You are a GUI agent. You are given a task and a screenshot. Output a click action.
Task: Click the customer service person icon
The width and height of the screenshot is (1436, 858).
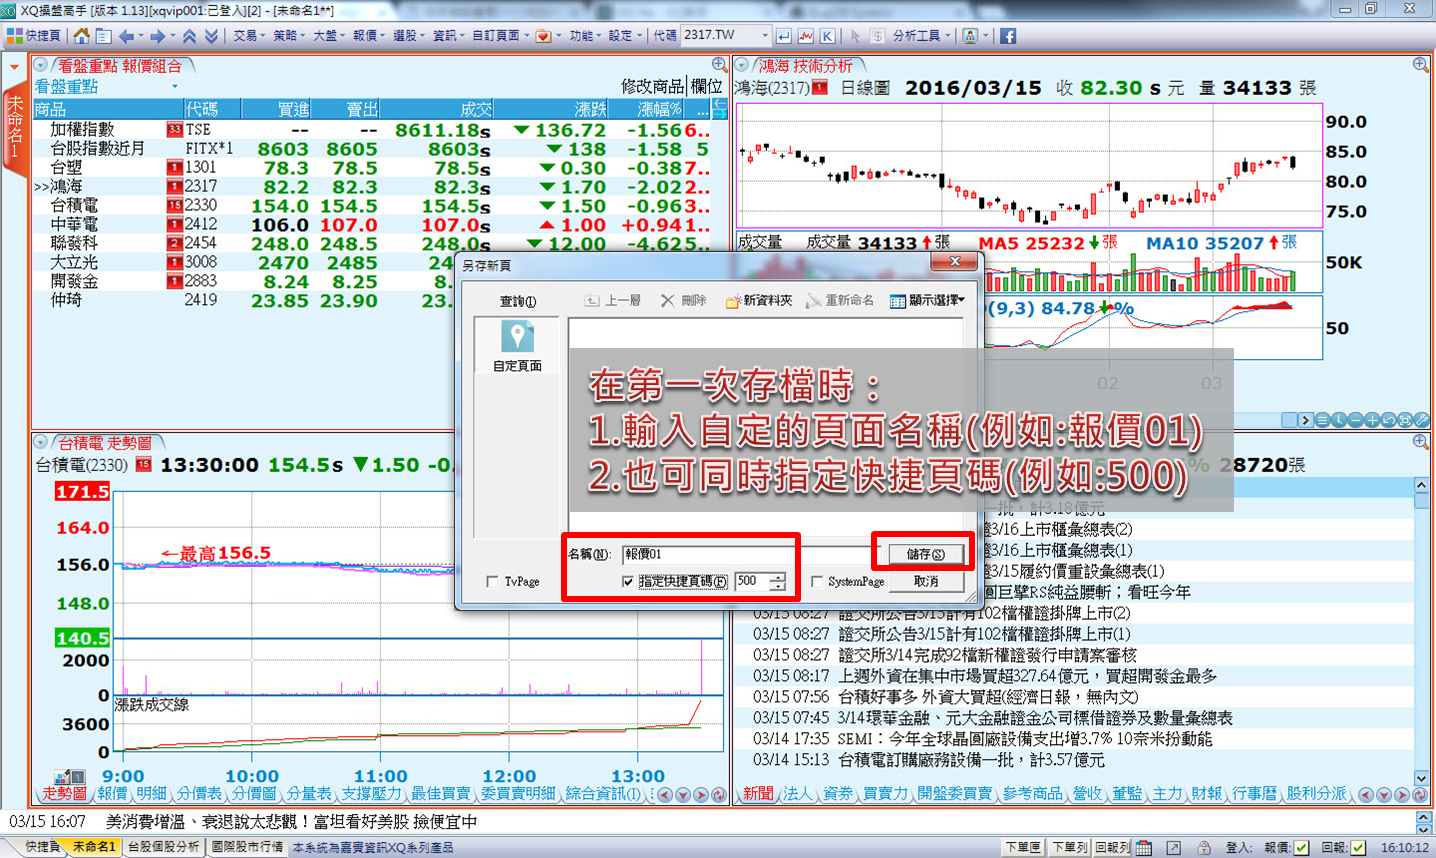970,36
